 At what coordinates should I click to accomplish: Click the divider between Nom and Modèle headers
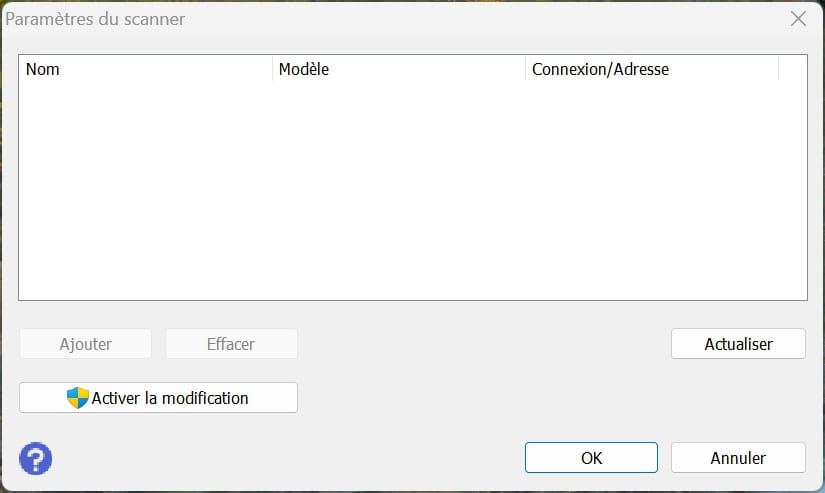(273, 69)
